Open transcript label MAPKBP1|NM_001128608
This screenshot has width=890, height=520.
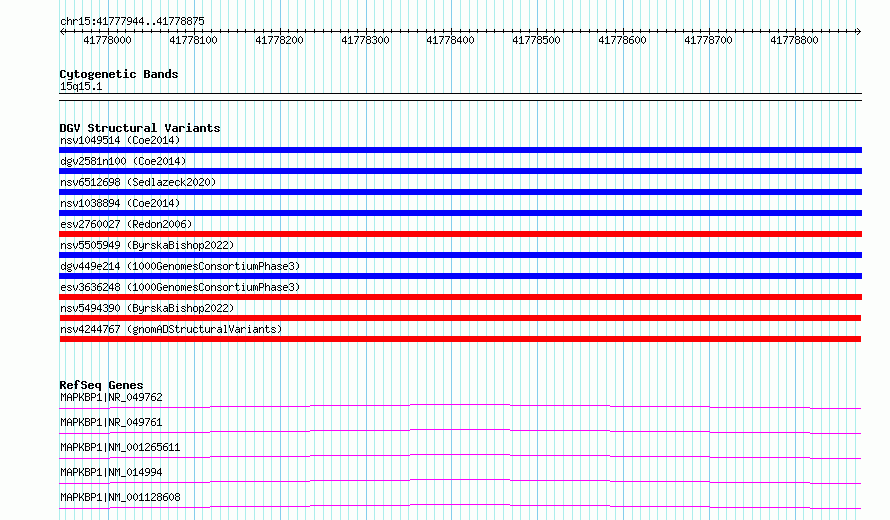click(120, 497)
